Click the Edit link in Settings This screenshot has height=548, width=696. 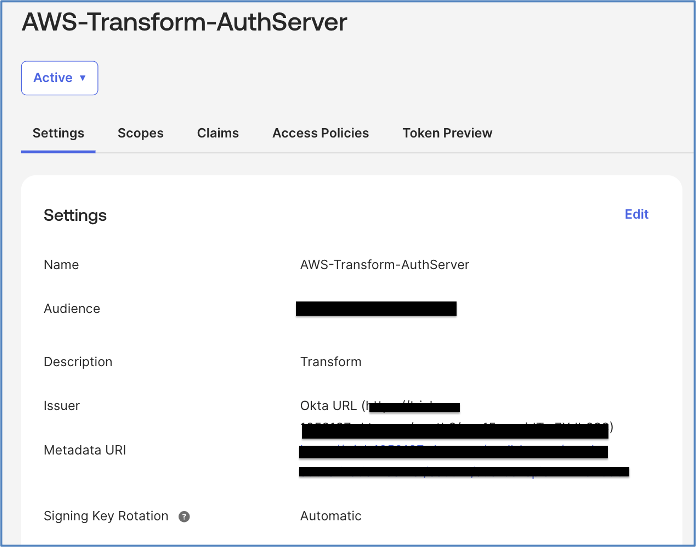tap(636, 214)
